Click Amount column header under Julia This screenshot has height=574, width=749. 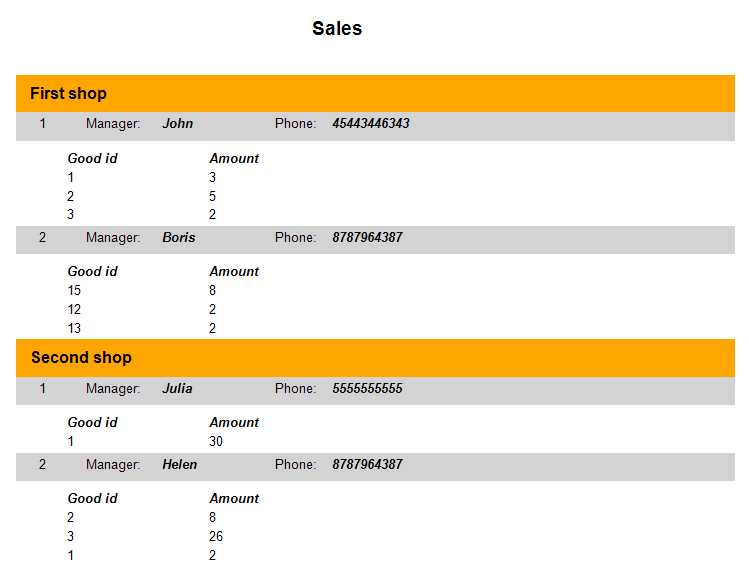click(234, 422)
